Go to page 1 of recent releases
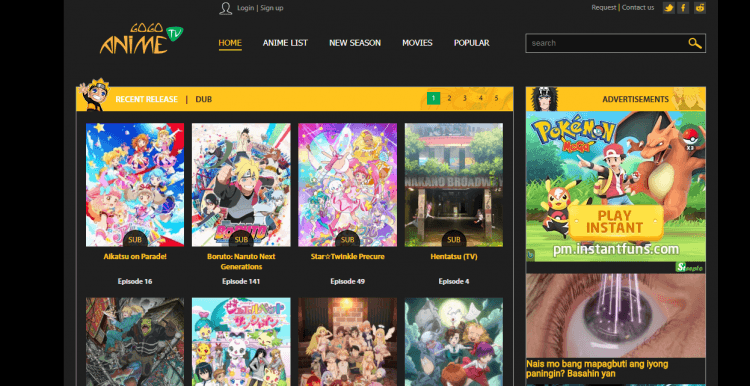Screen dimensions: 750x386 (x=433, y=99)
